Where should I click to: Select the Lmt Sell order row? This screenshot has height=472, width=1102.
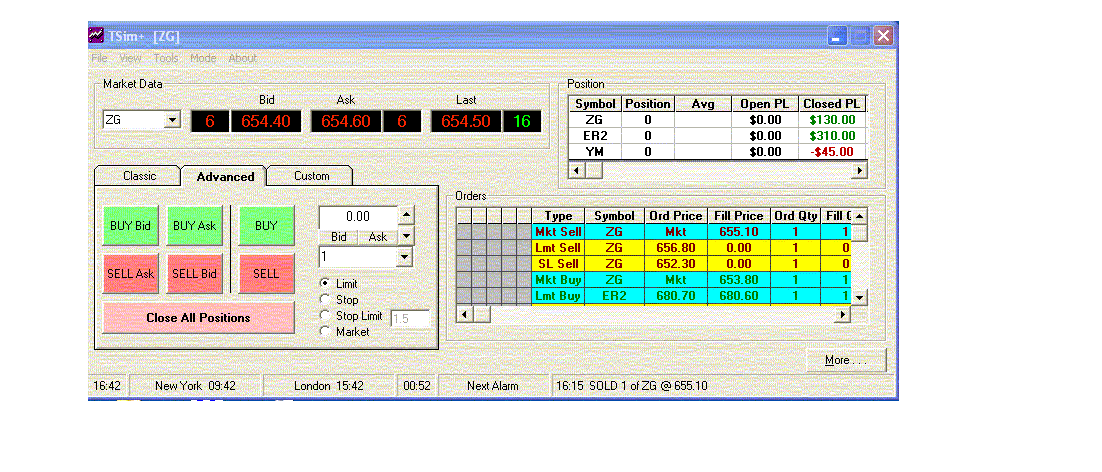point(654,247)
